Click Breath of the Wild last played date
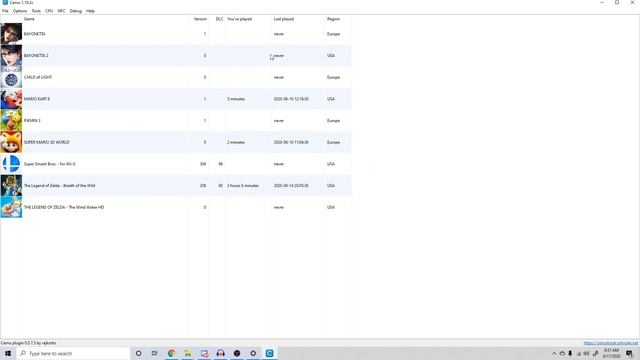640x360 pixels. point(291,185)
